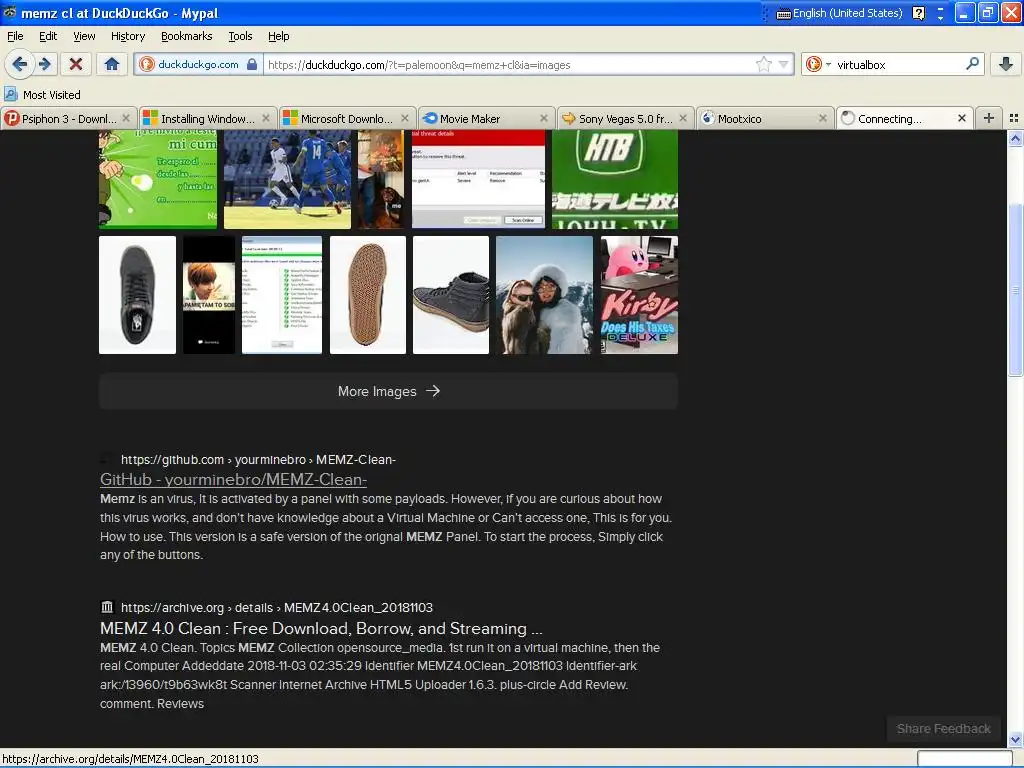This screenshot has height=768, width=1024.
Task: Open the Home page button
Action: tap(112, 64)
